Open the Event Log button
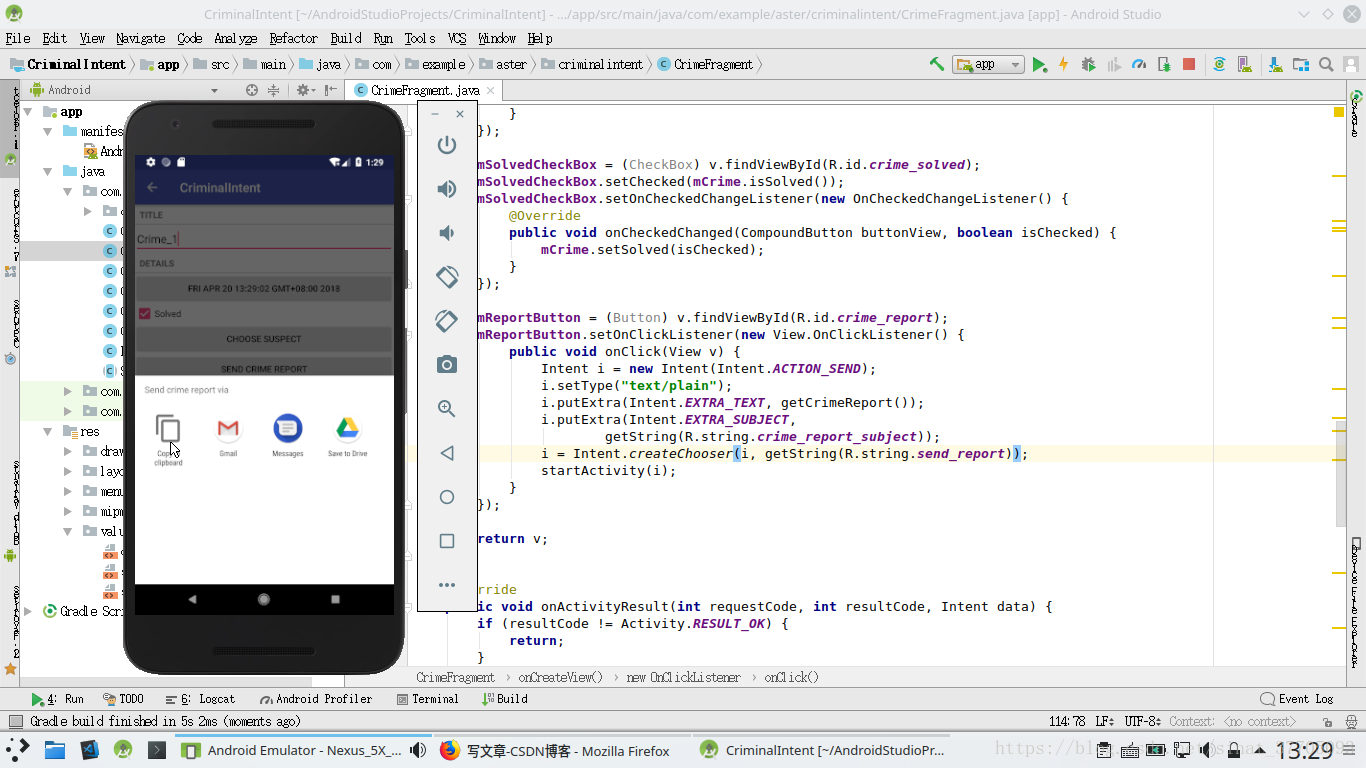The image size is (1366, 768). coord(1297,699)
